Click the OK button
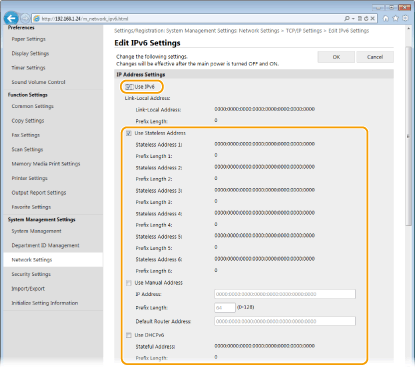The height and width of the screenshot is (368, 415). click(336, 57)
